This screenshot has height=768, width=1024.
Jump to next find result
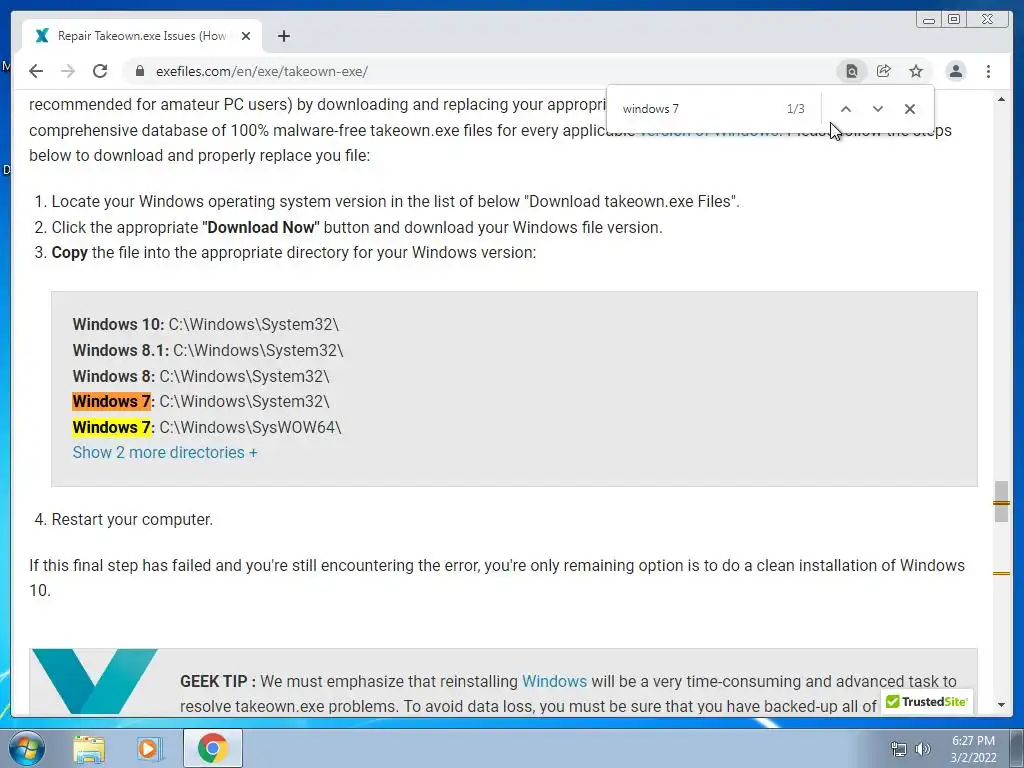tap(878, 109)
